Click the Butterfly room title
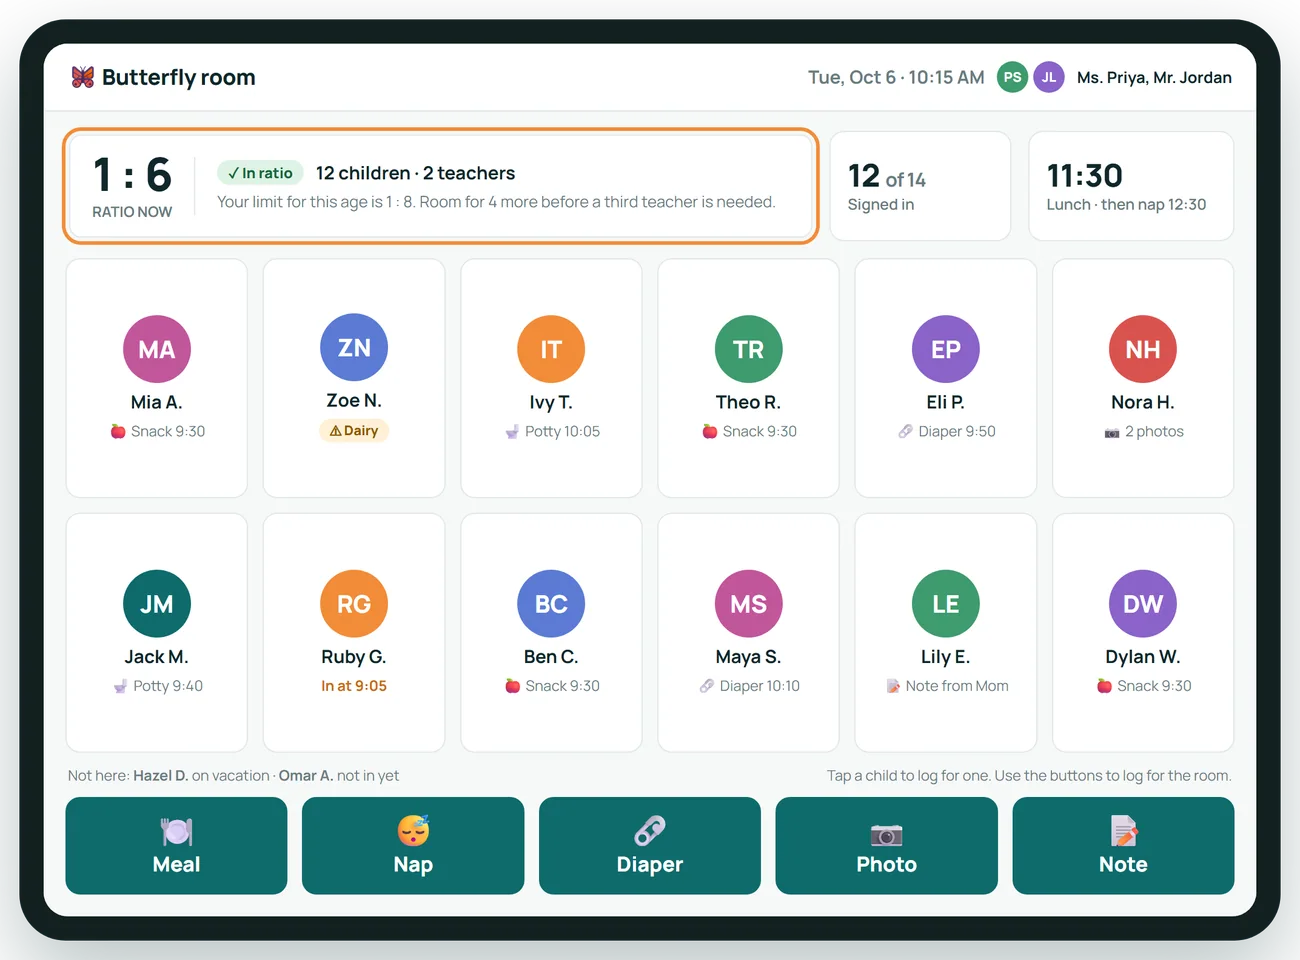 (x=179, y=77)
